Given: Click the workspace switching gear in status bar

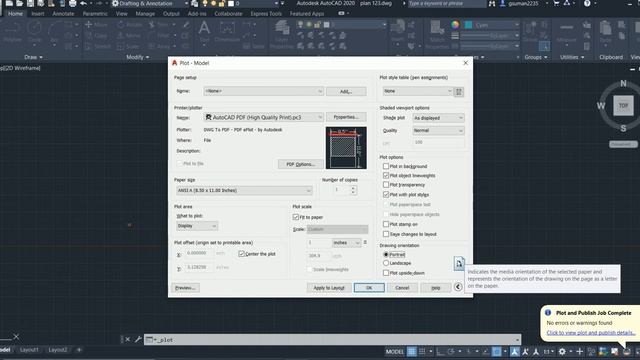Looking at the screenshot, I should [562, 351].
